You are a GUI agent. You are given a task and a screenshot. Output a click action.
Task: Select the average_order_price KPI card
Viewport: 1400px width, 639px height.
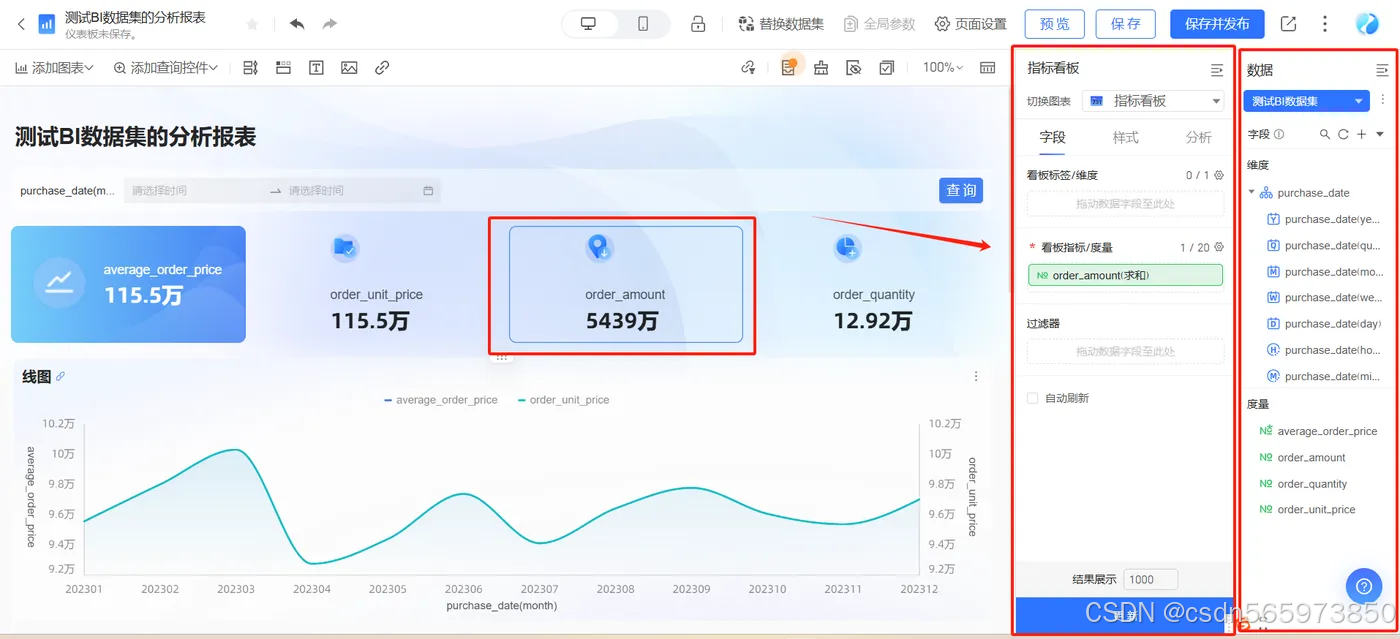(x=128, y=284)
